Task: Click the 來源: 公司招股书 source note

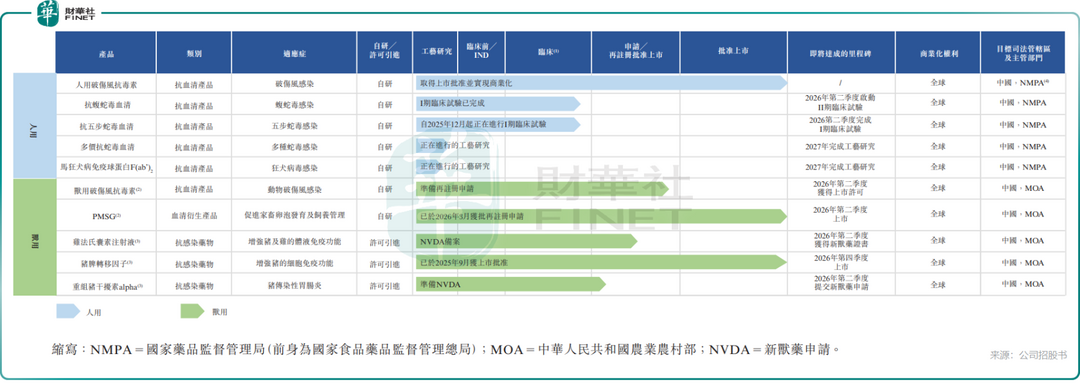Action: coord(1028,355)
